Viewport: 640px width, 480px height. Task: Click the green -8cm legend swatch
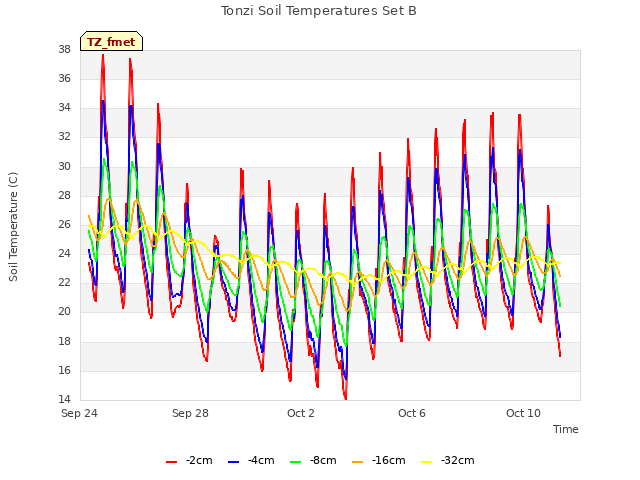coord(296,462)
